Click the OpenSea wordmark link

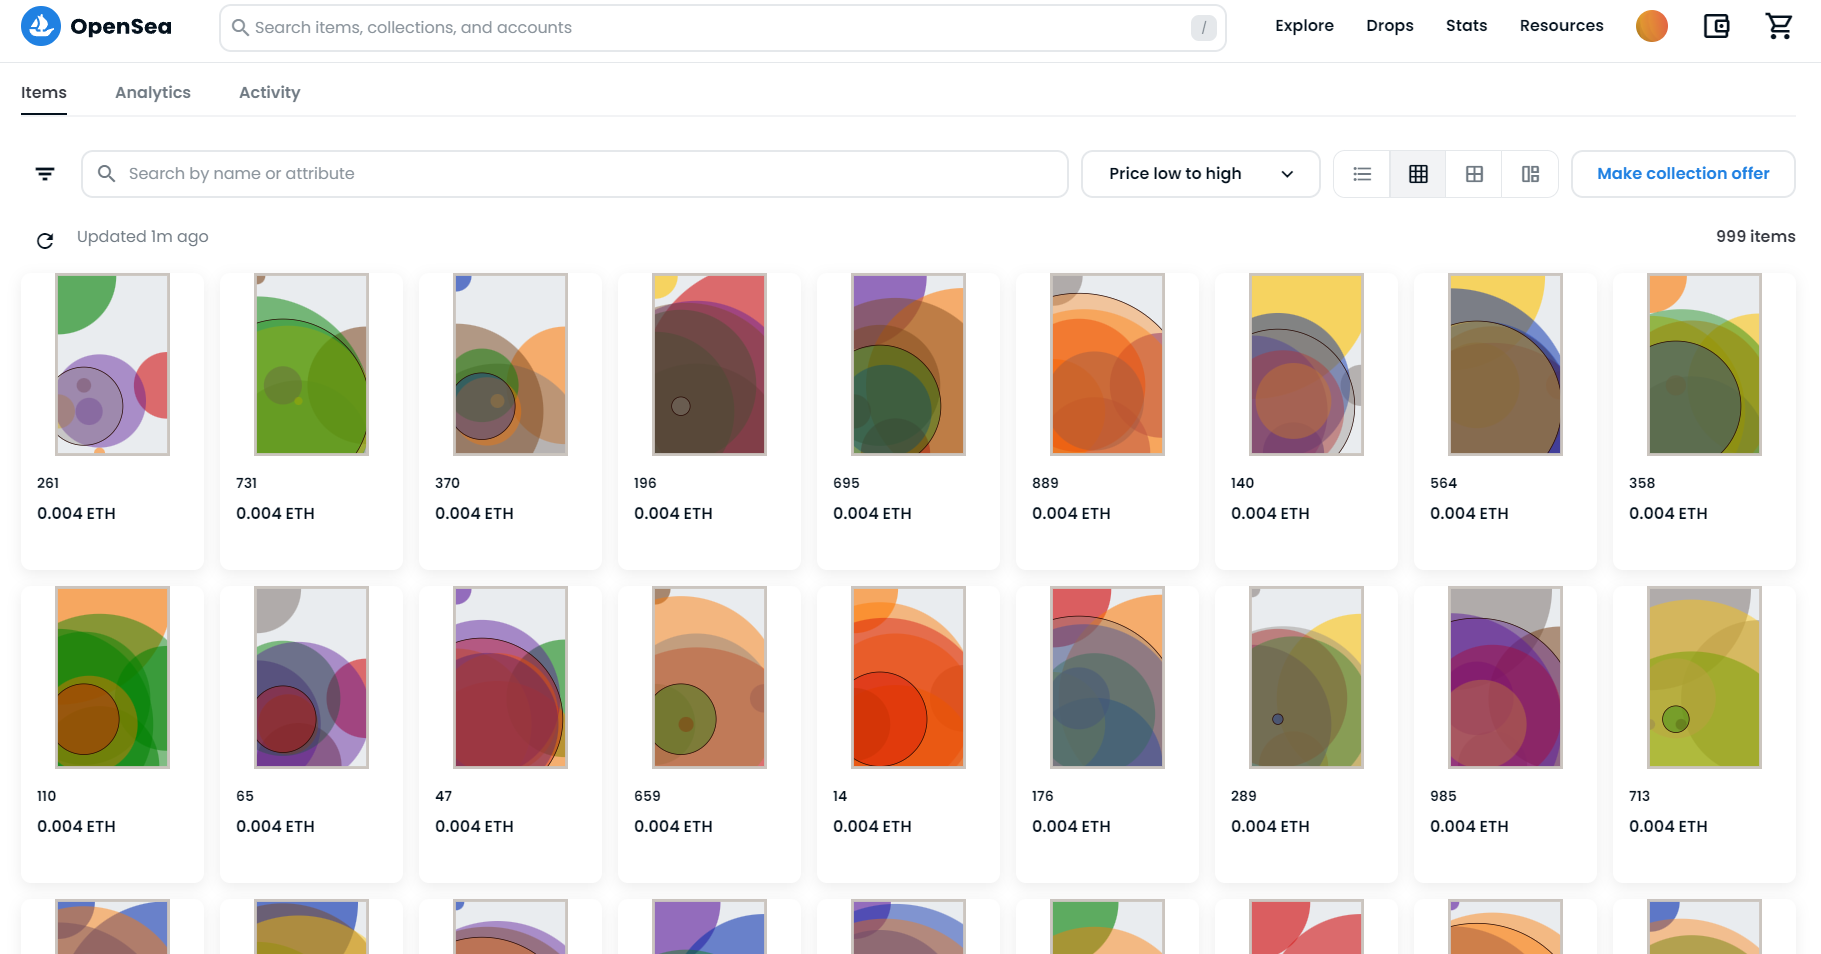[x=121, y=27]
